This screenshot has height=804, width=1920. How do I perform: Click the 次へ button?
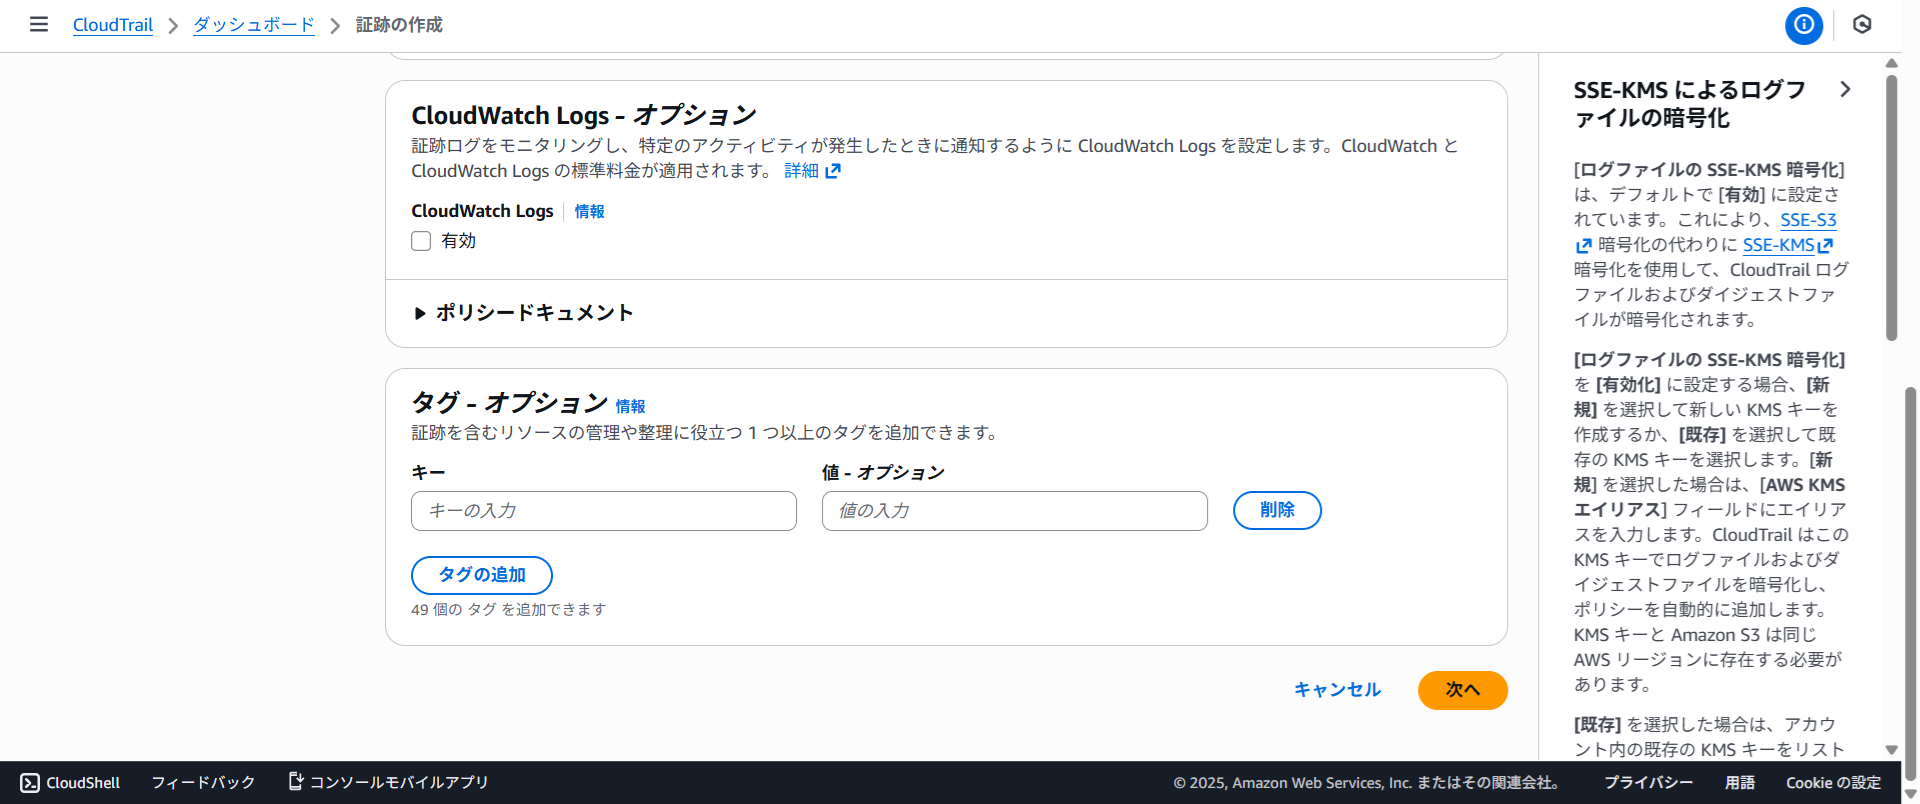1462,690
